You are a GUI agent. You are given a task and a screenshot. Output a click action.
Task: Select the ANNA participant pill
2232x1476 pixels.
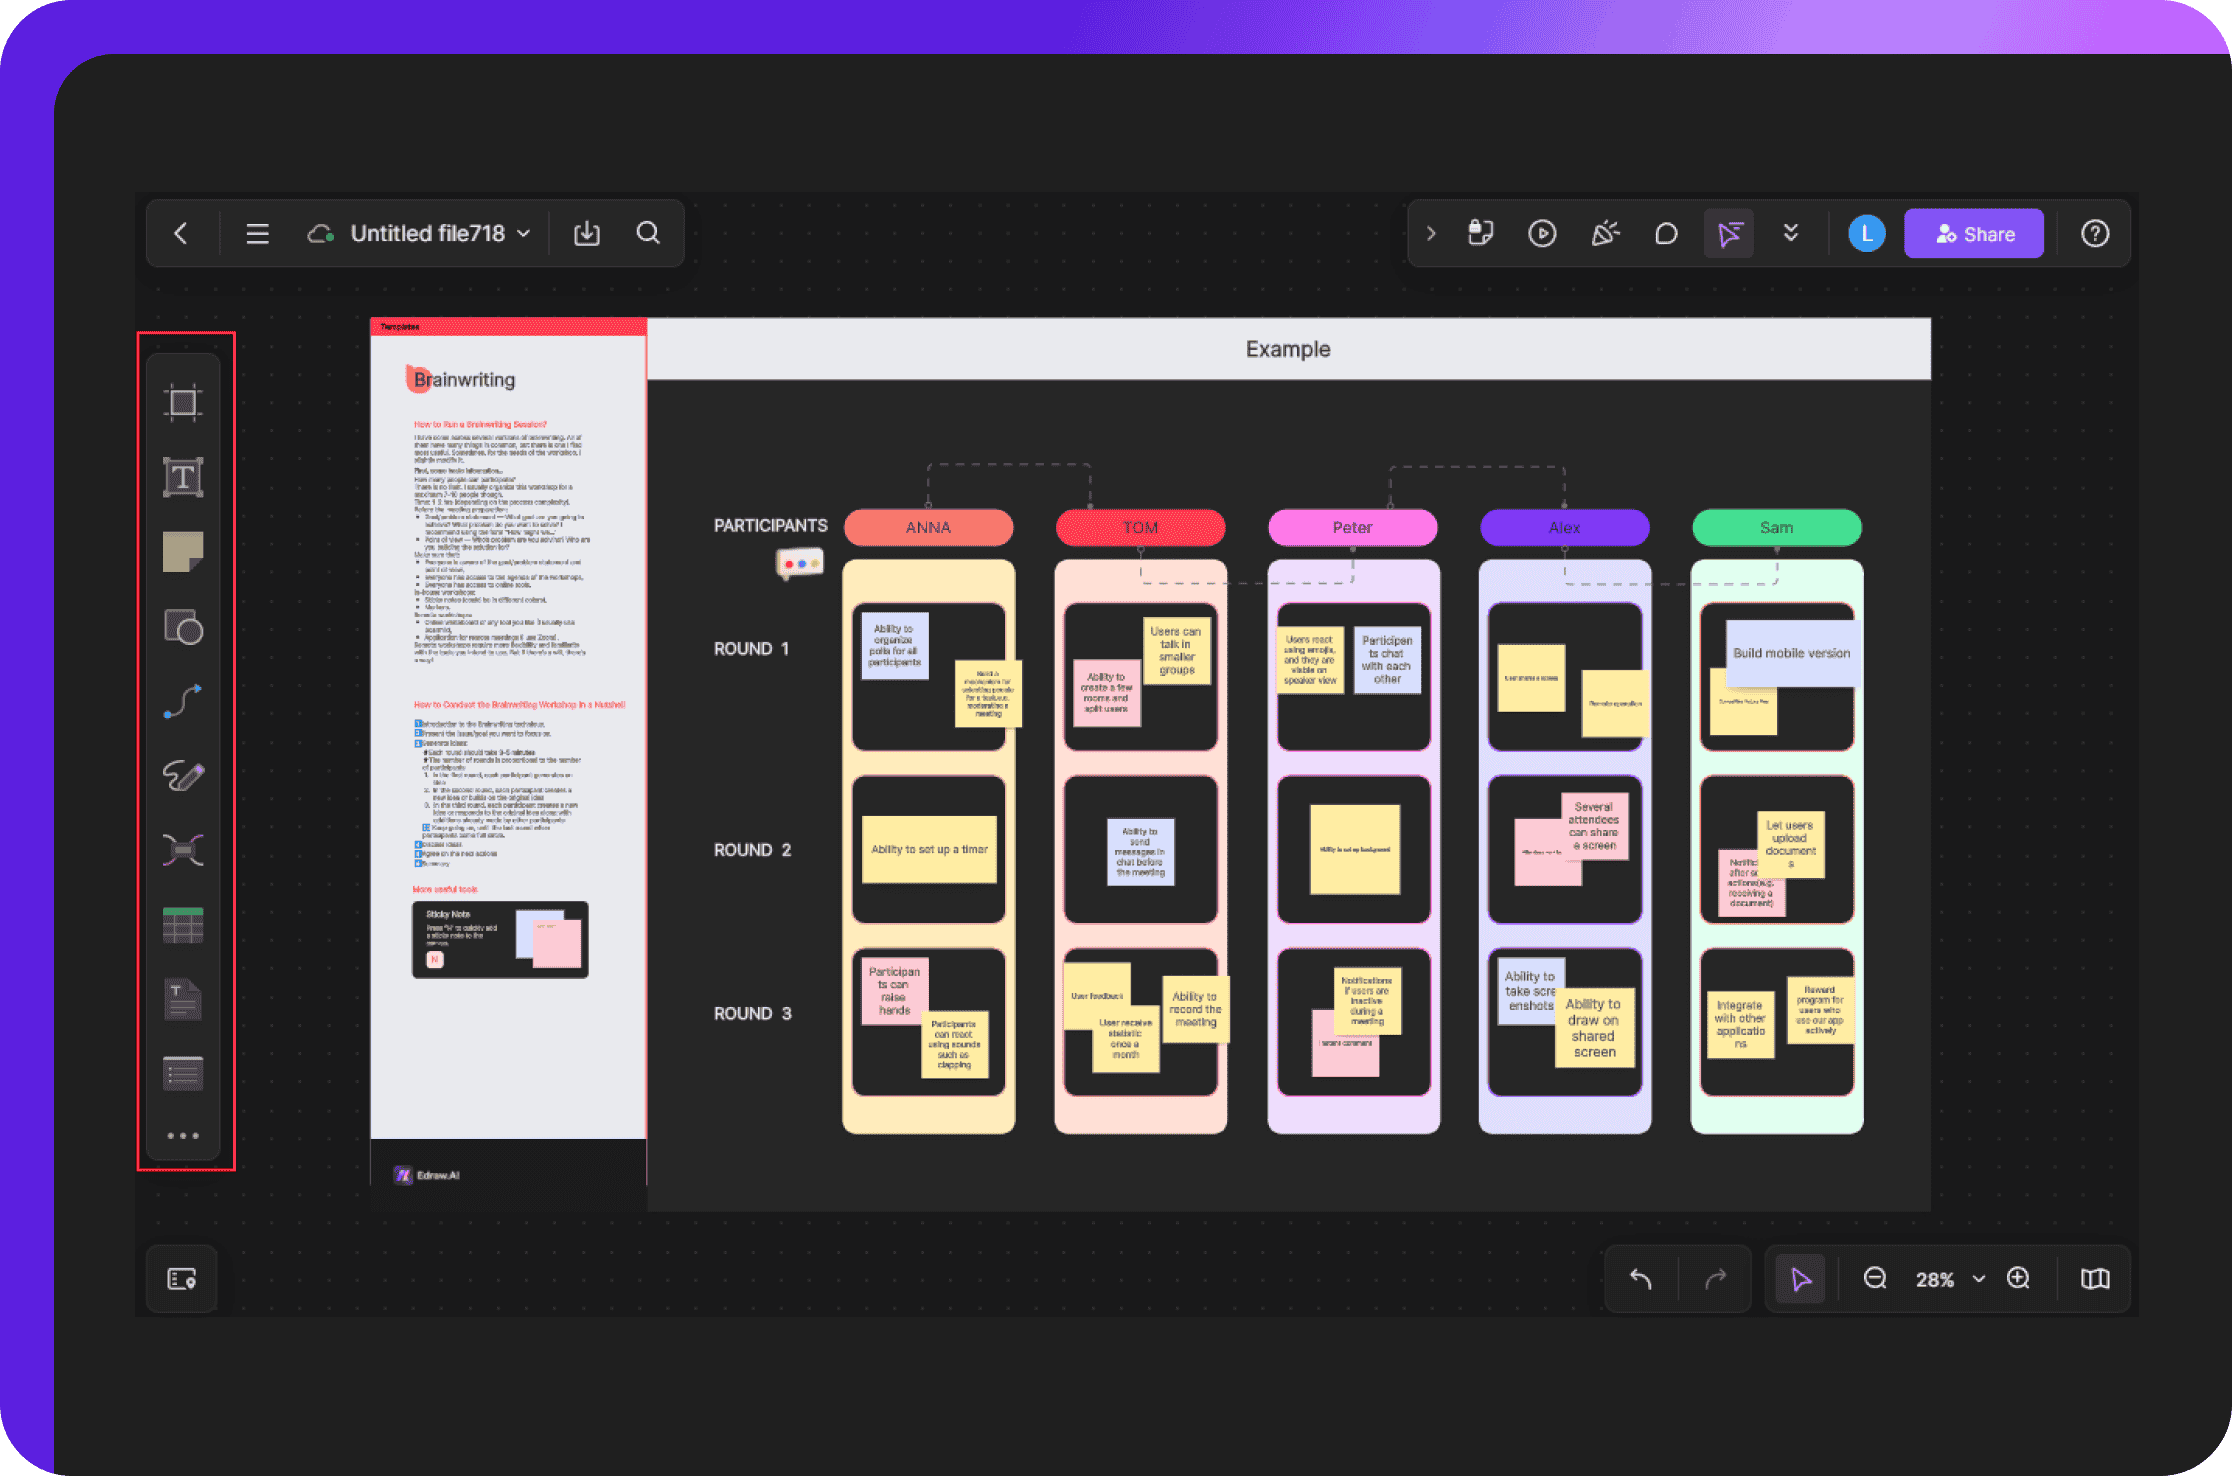[928, 527]
